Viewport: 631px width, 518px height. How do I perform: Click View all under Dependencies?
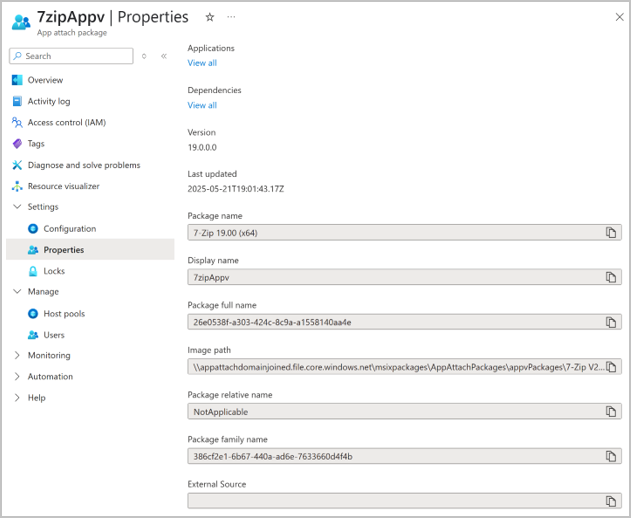202,105
